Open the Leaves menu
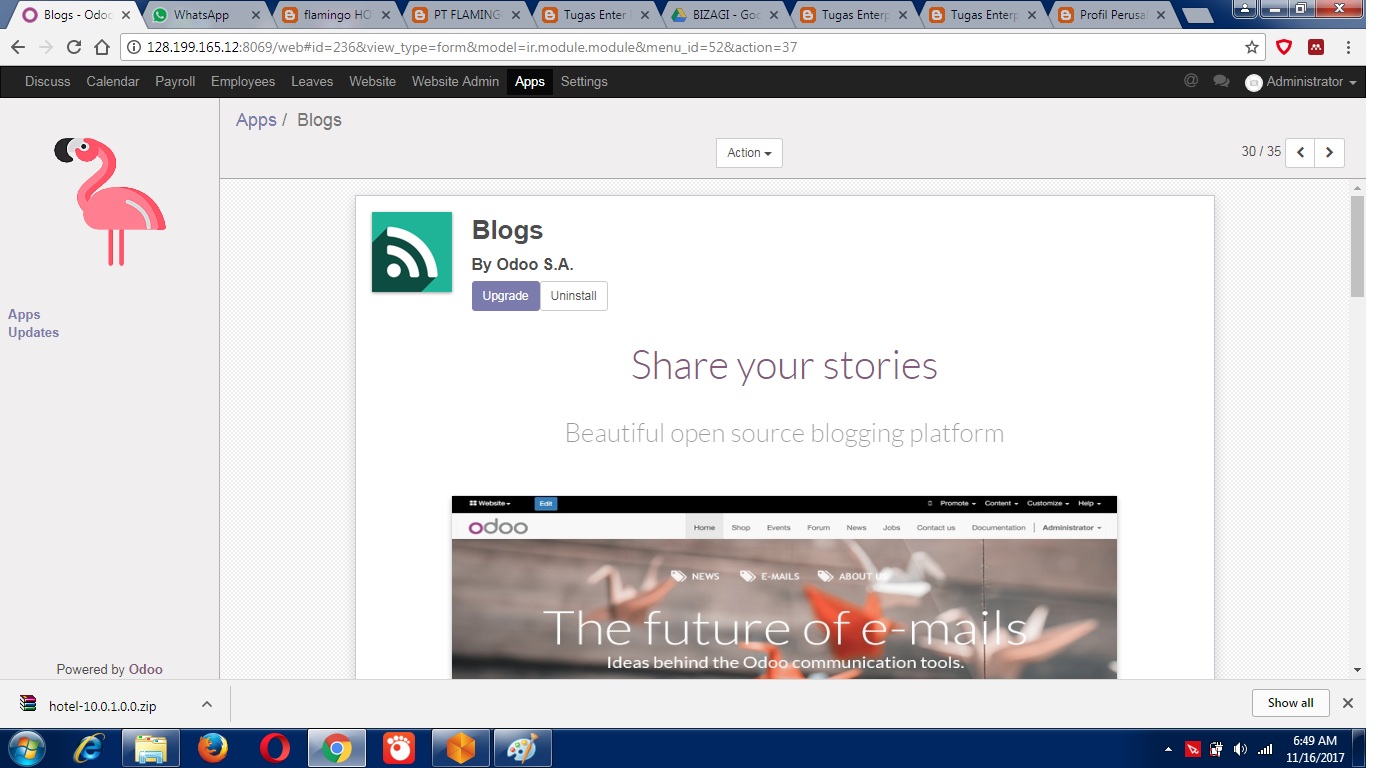 [x=312, y=81]
